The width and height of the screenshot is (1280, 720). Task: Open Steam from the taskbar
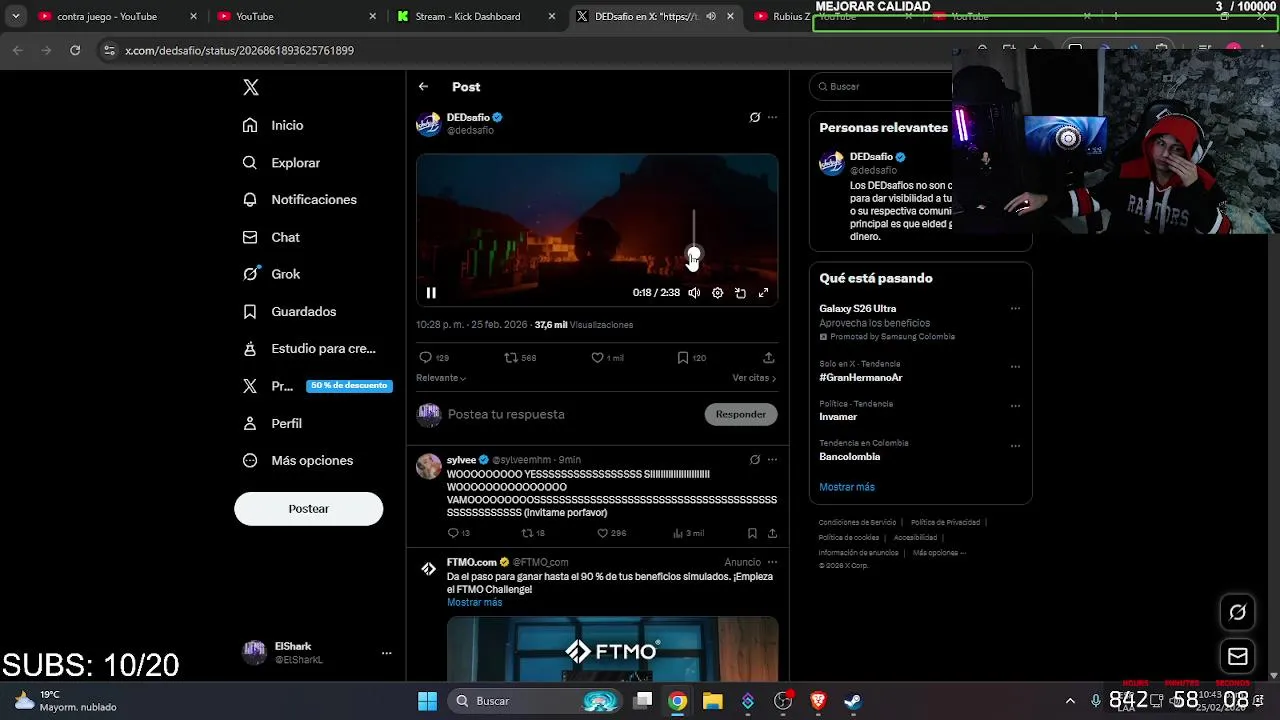852,701
